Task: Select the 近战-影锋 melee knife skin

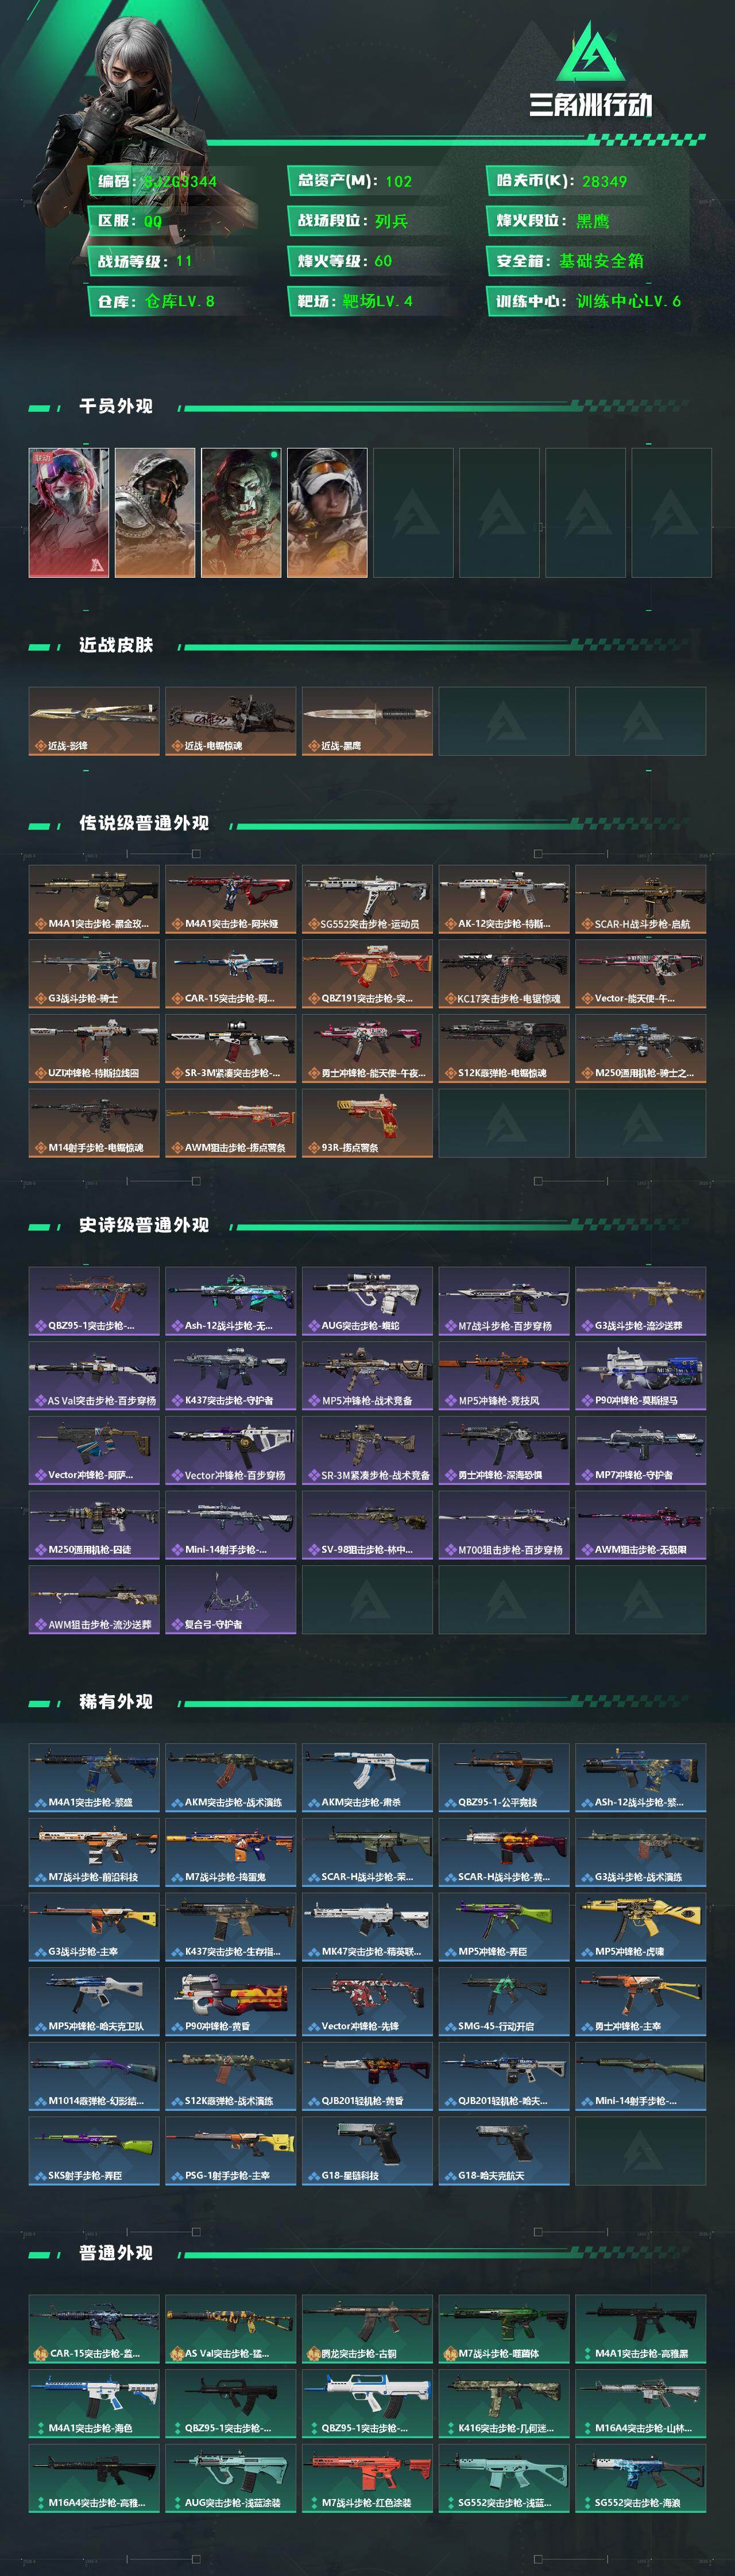Action: click(x=94, y=721)
